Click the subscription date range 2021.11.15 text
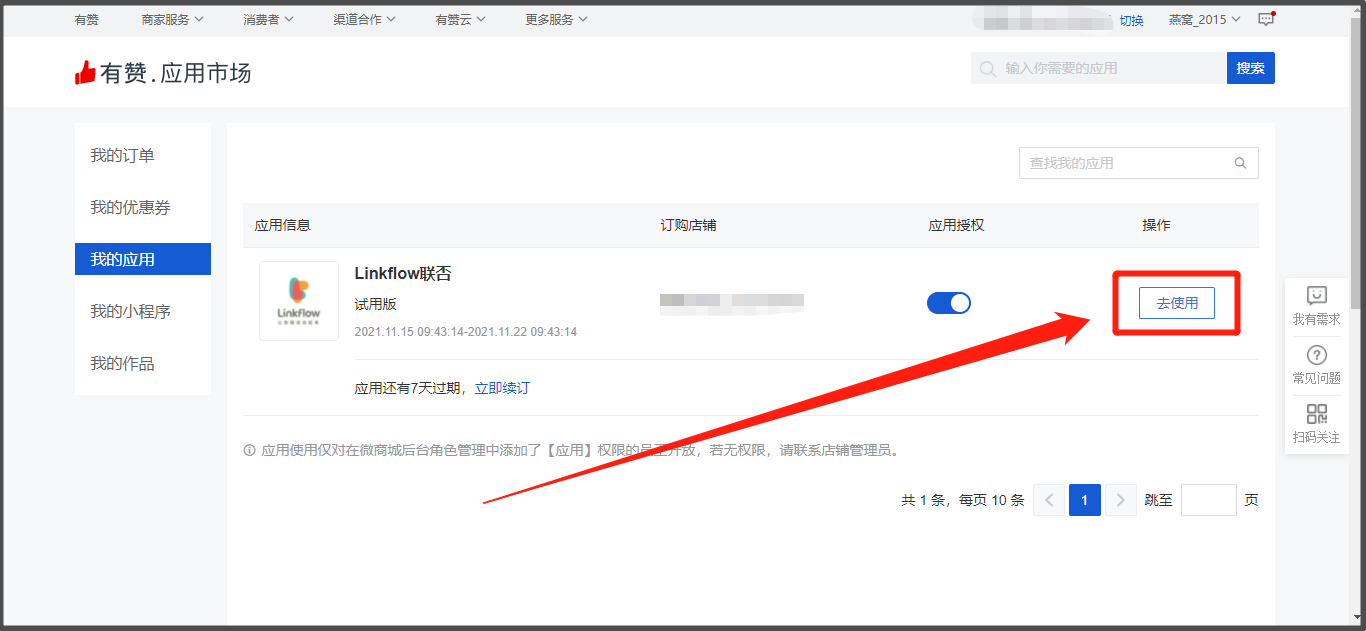The width and height of the screenshot is (1366, 631). (466, 331)
